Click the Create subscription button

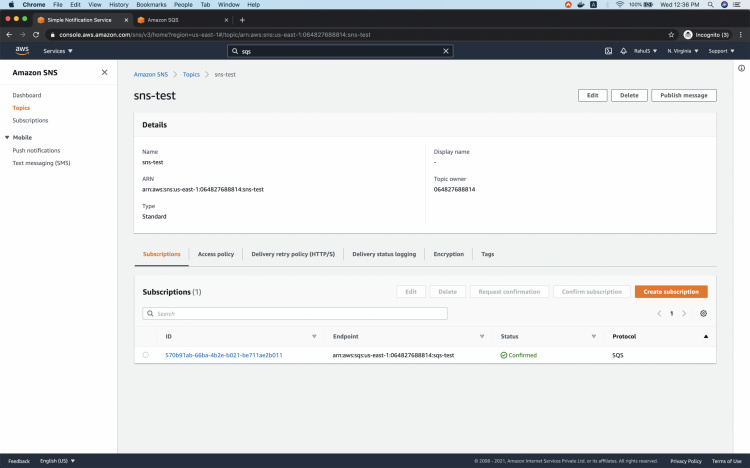(x=670, y=291)
